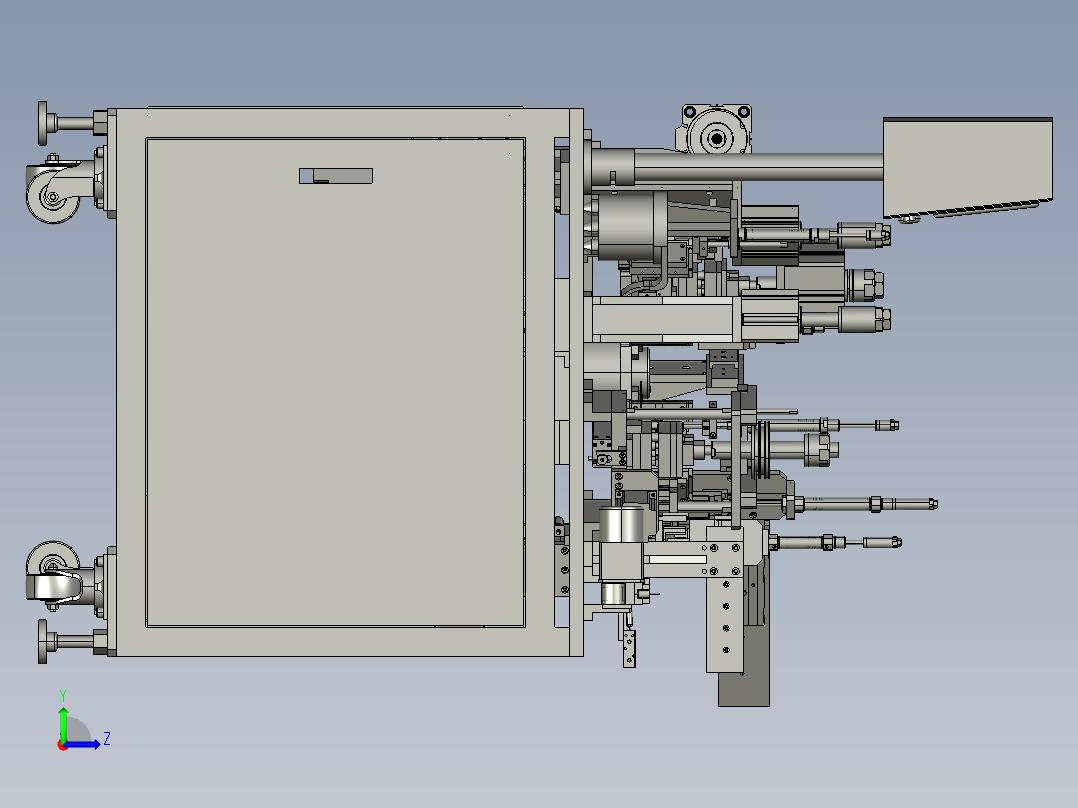Pick the longest pneumatic cylinder rod tip
The image size is (1078, 808).
(x=932, y=502)
